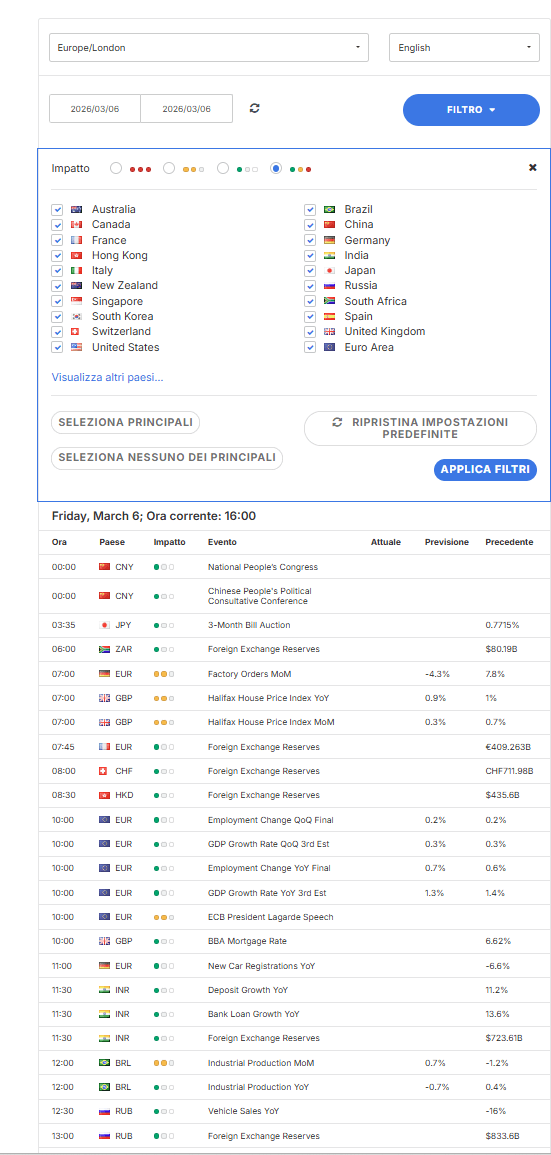Image resolution: width=551 pixels, height=1155 pixels.
Task: Click SELEZIONA PRINCIPALI button
Action: [125, 423]
